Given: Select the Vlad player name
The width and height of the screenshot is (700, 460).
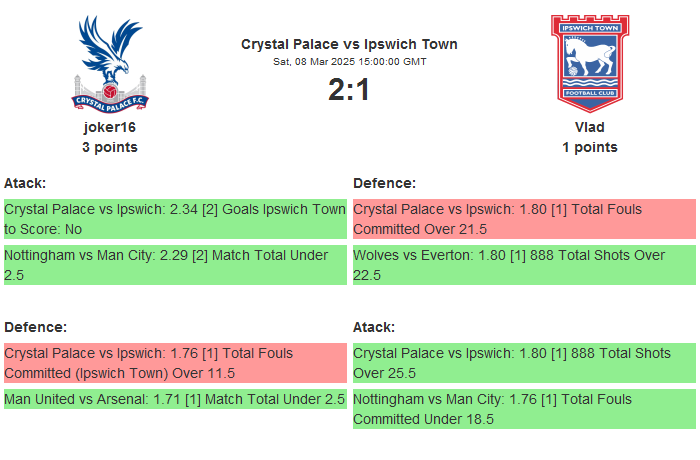Looking at the screenshot, I should (590, 127).
